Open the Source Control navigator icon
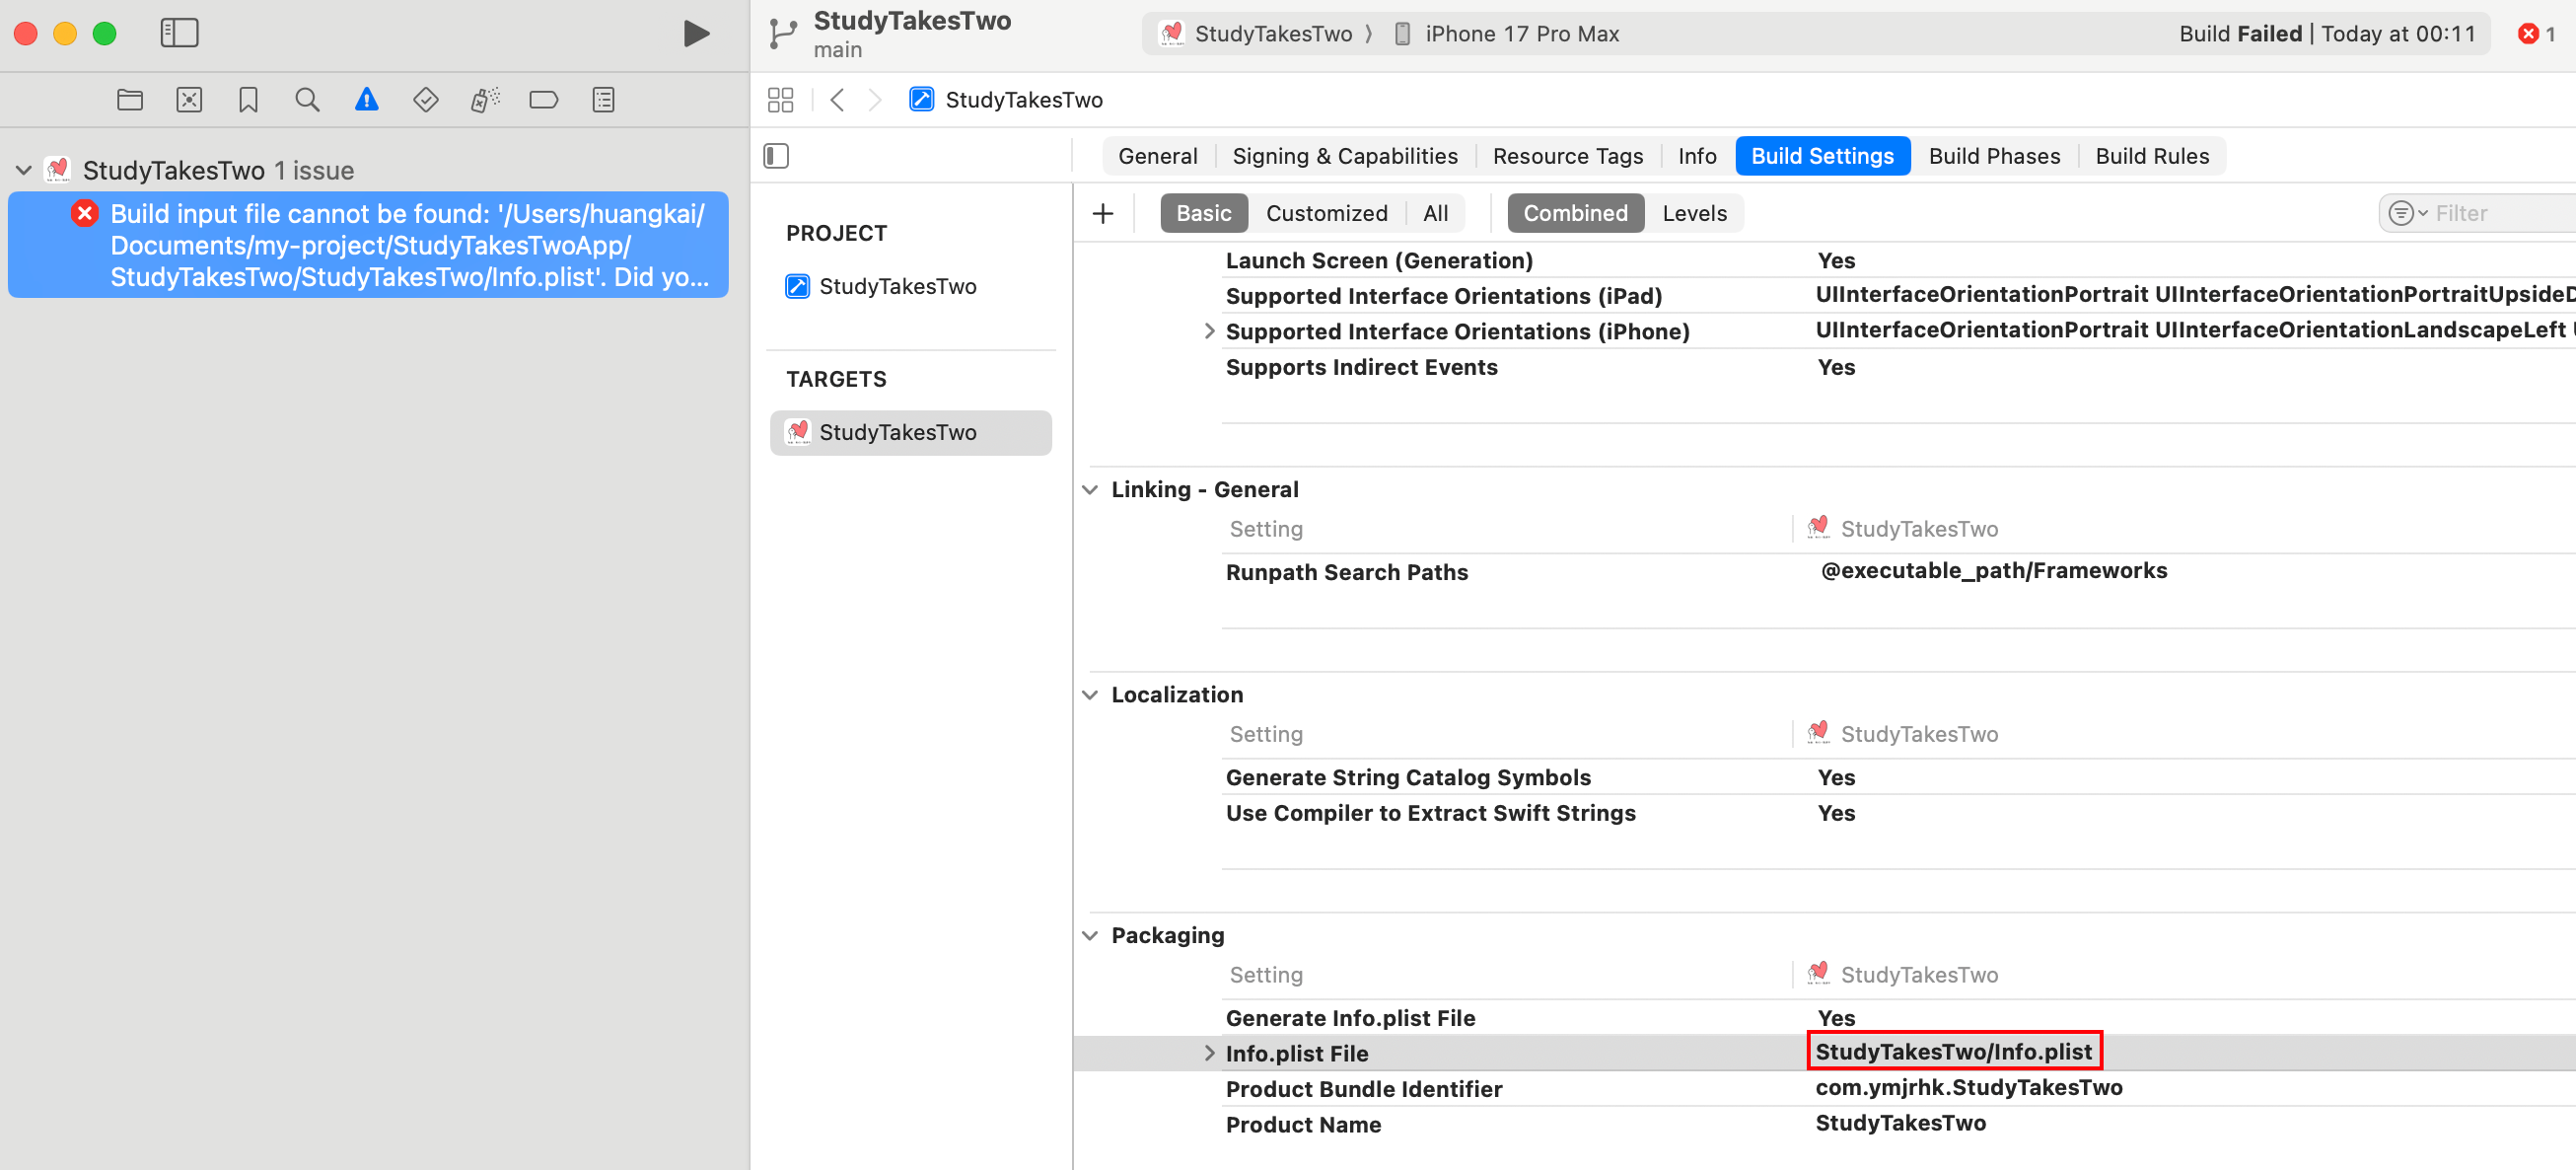Screen dimensions: 2576x1170 click(189, 100)
